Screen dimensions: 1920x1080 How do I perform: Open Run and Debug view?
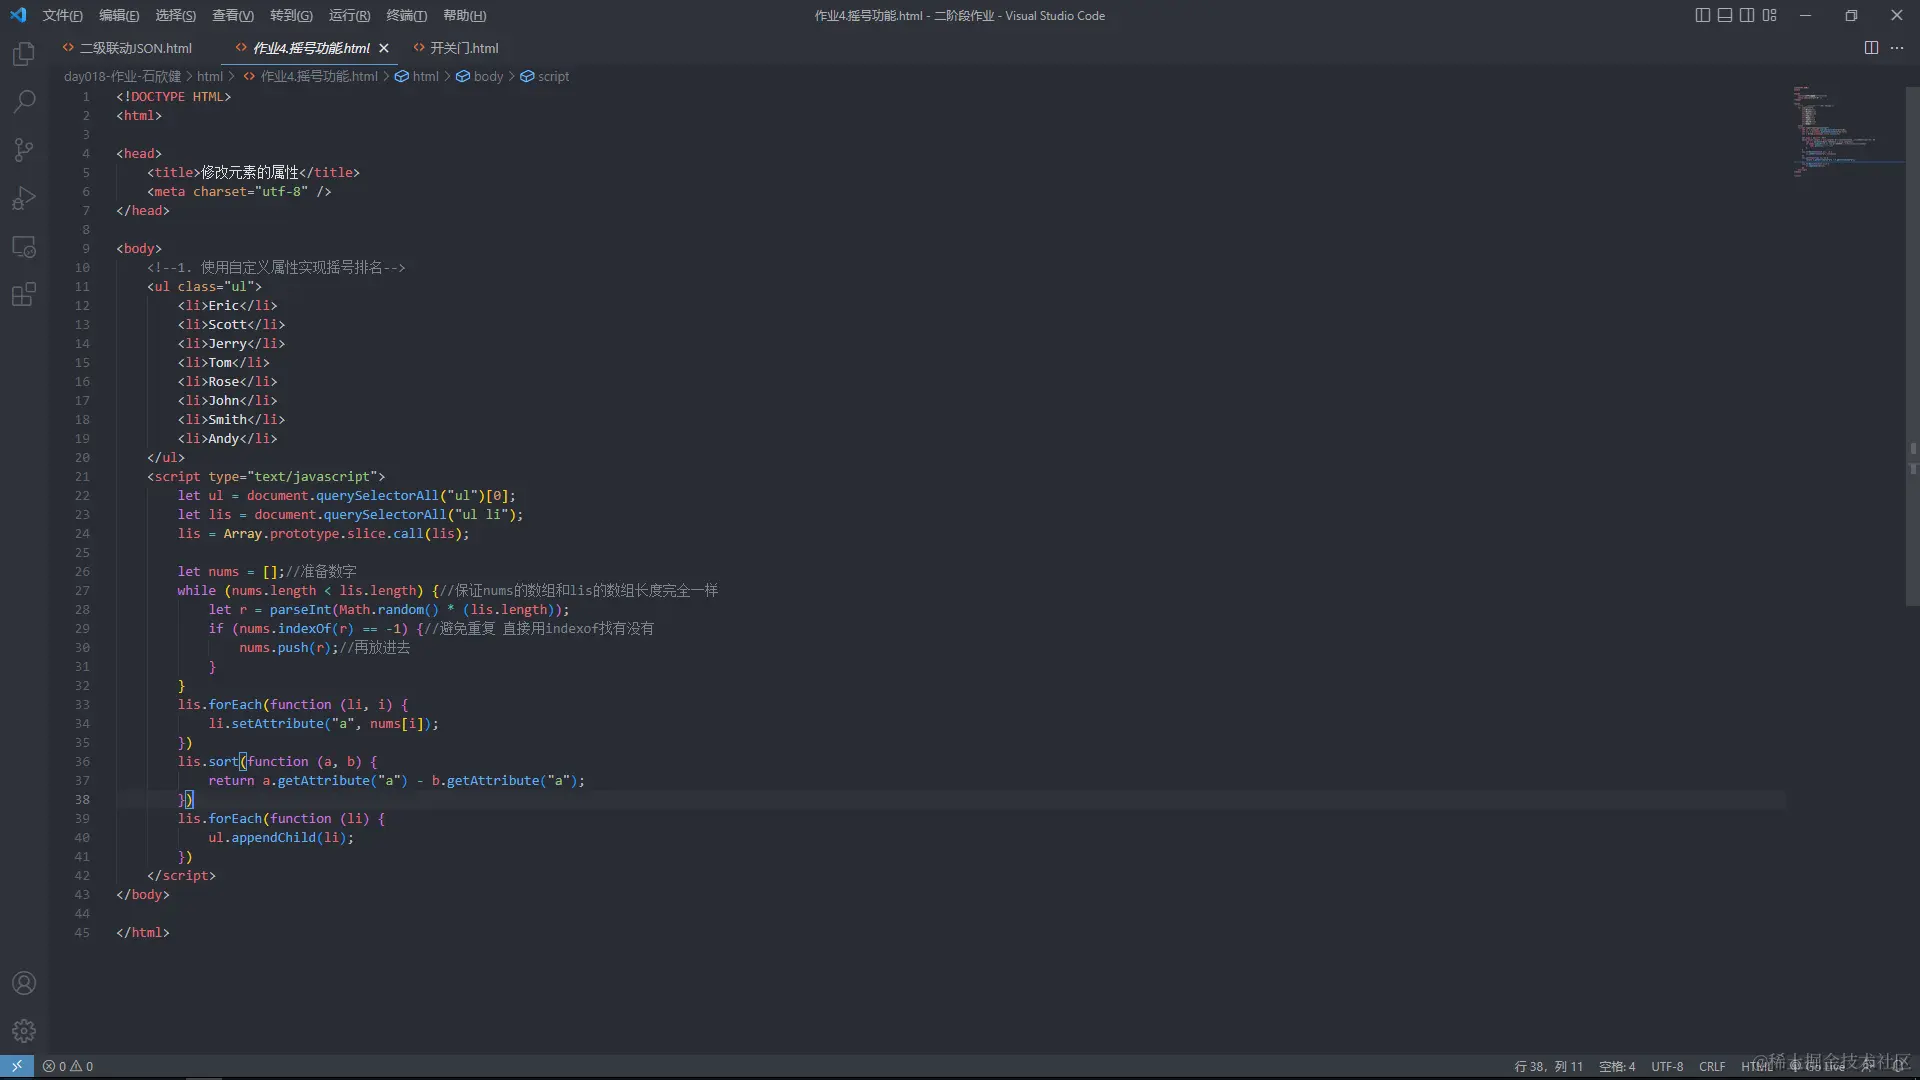(24, 198)
